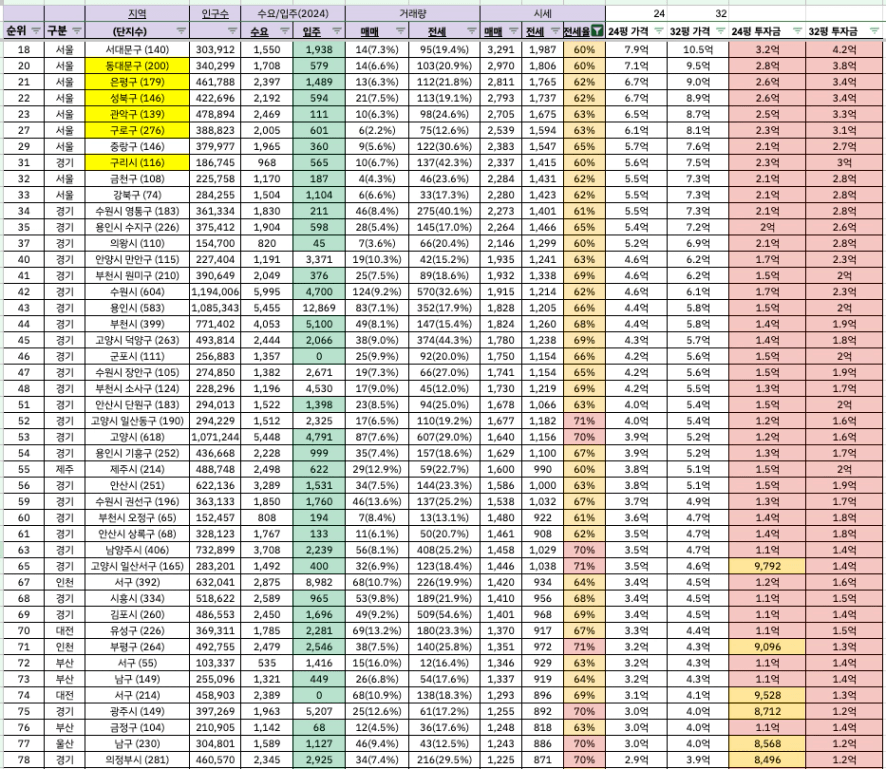Select the 금정구 (104) cell
The height and width of the screenshot is (769, 886).
[137, 728]
